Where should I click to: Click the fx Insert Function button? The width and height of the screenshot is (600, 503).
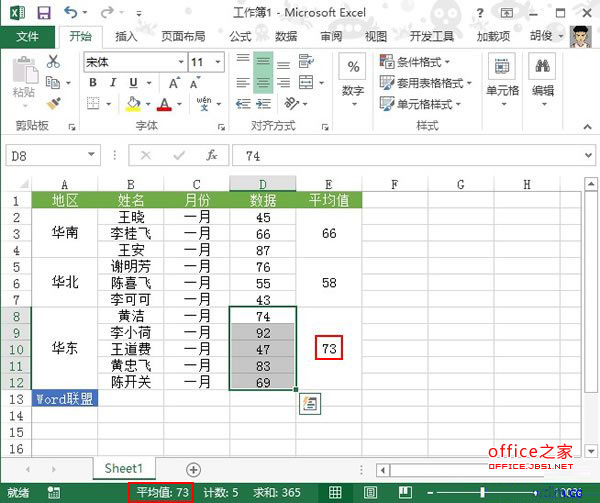212,155
